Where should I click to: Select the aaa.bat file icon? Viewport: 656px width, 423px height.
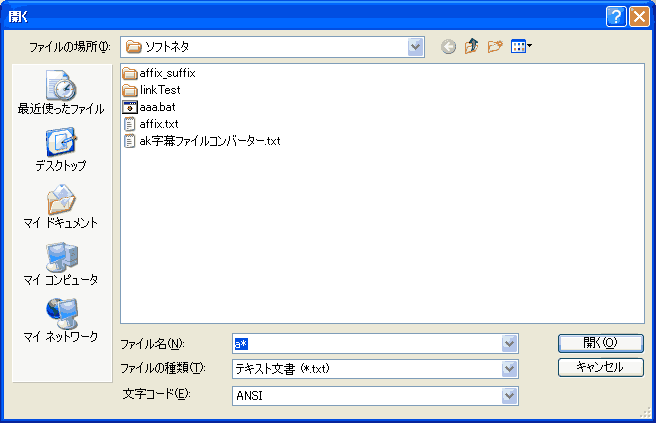(130, 107)
